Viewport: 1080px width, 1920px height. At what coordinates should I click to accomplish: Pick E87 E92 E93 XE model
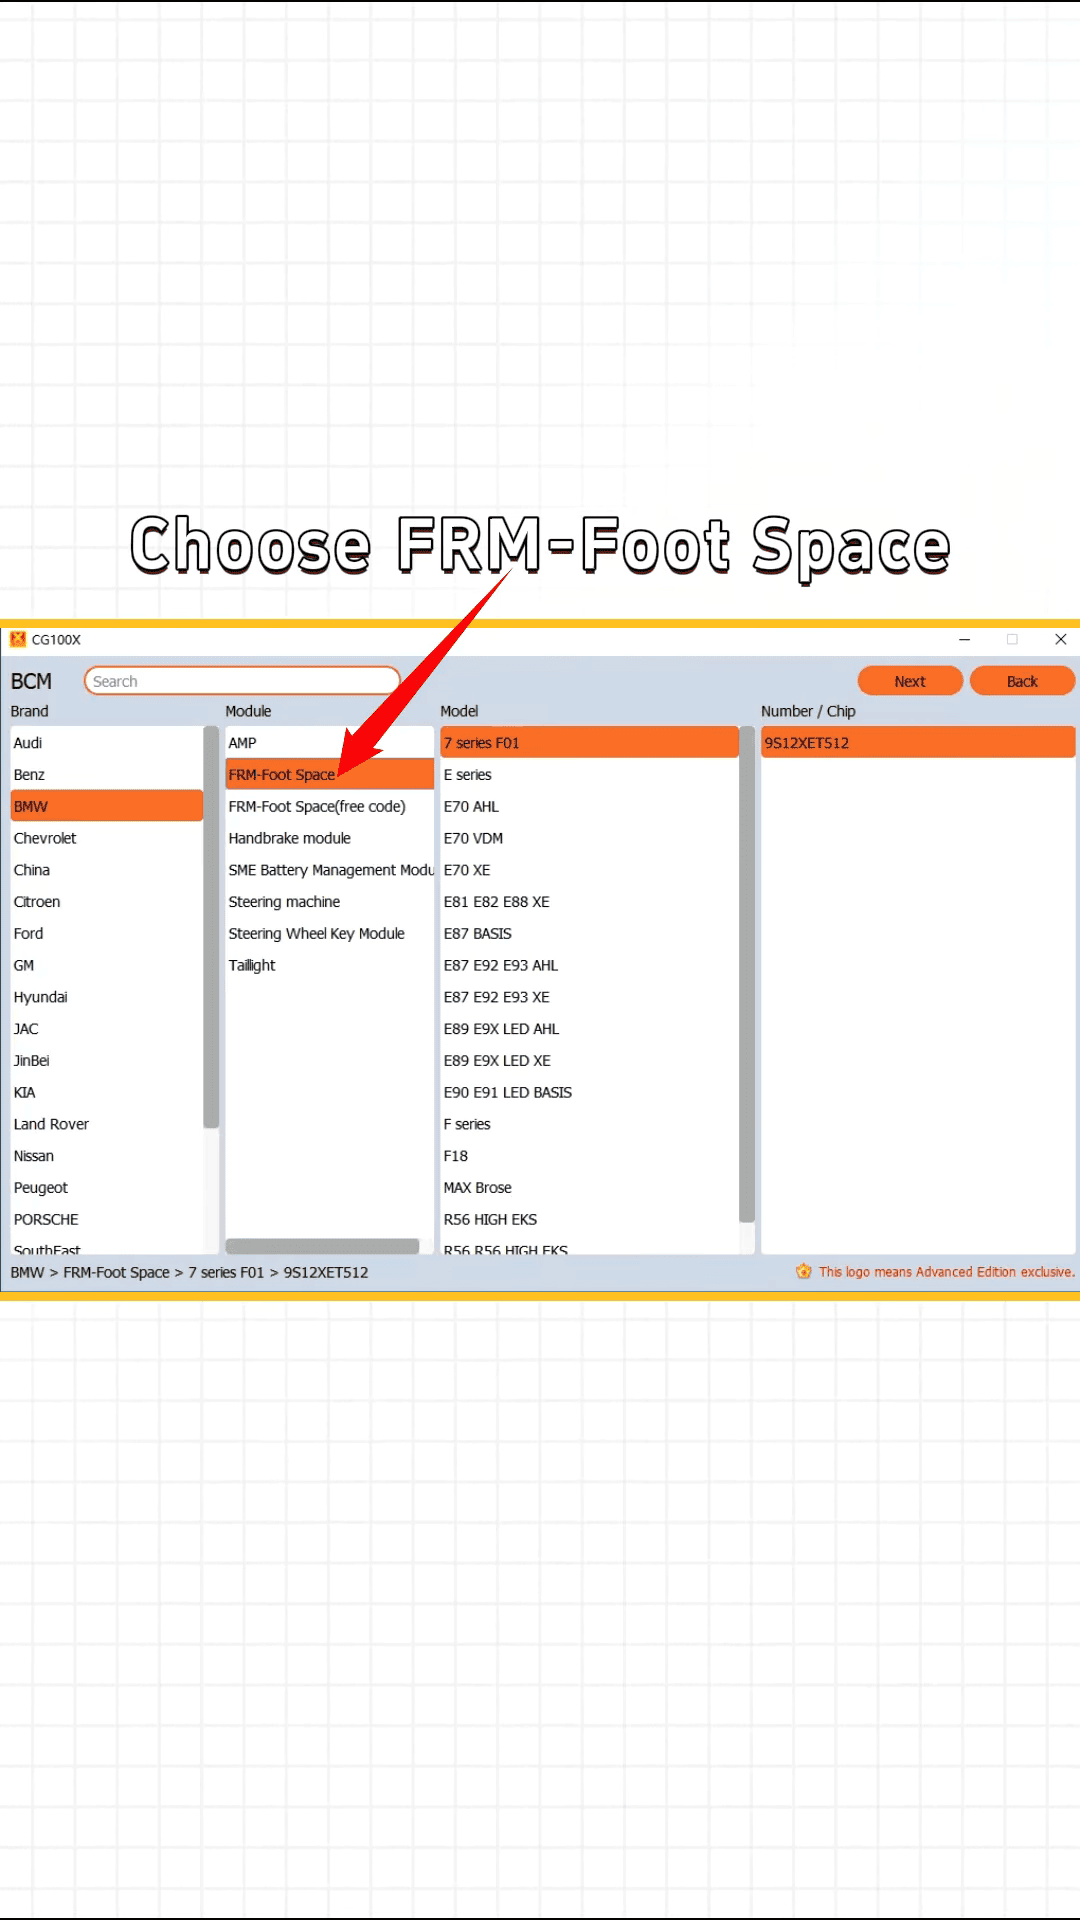pyautogui.click(x=589, y=997)
